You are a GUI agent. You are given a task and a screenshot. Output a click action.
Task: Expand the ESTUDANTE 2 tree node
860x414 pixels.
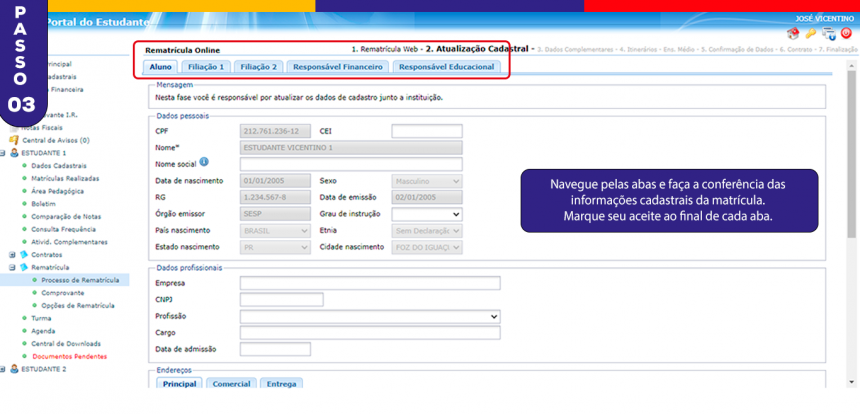3,369
